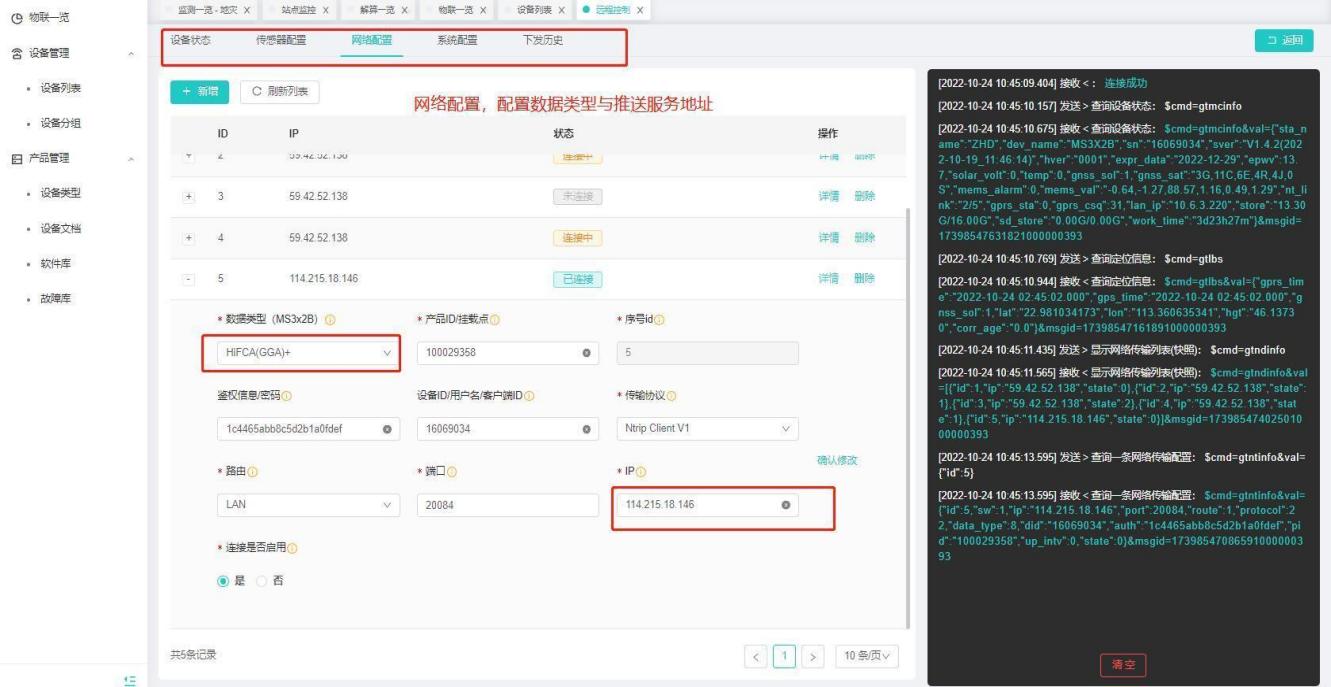Click the next page arrow in pagination
Screen dimensions: 1331x687
pos(813,656)
